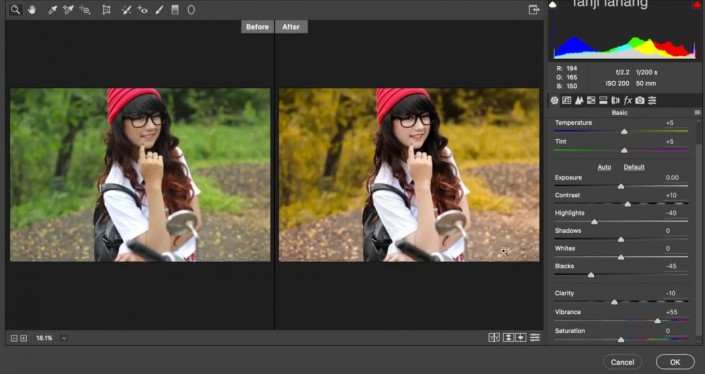Open the Basic panel flyout menu

click(x=697, y=112)
